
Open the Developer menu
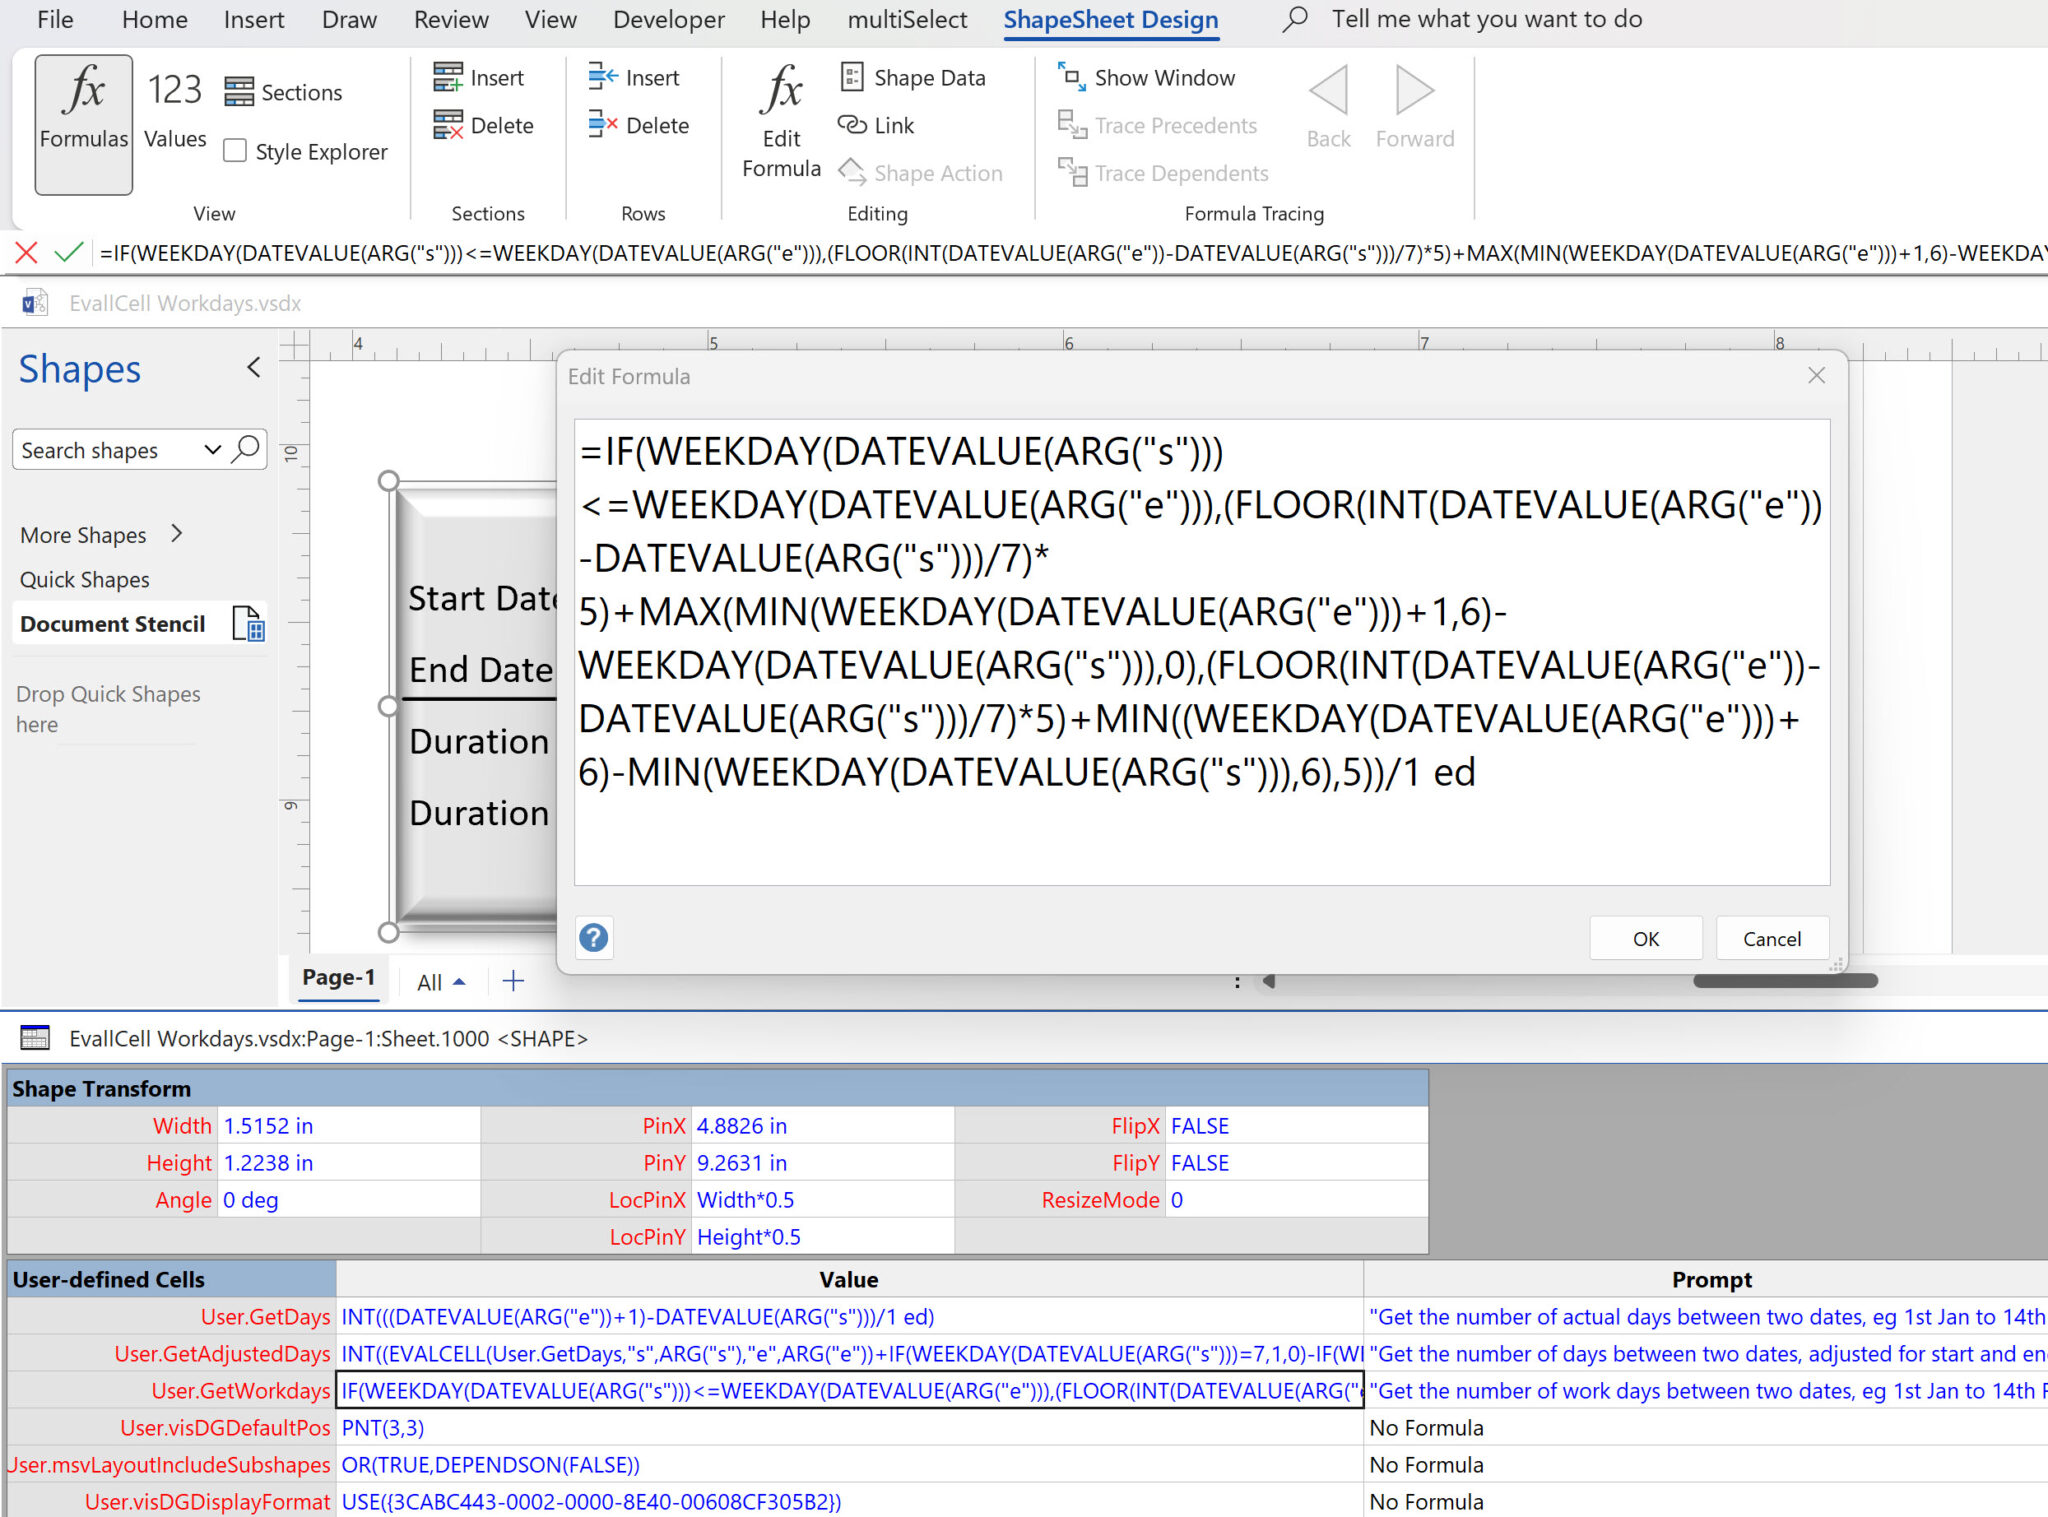point(668,19)
